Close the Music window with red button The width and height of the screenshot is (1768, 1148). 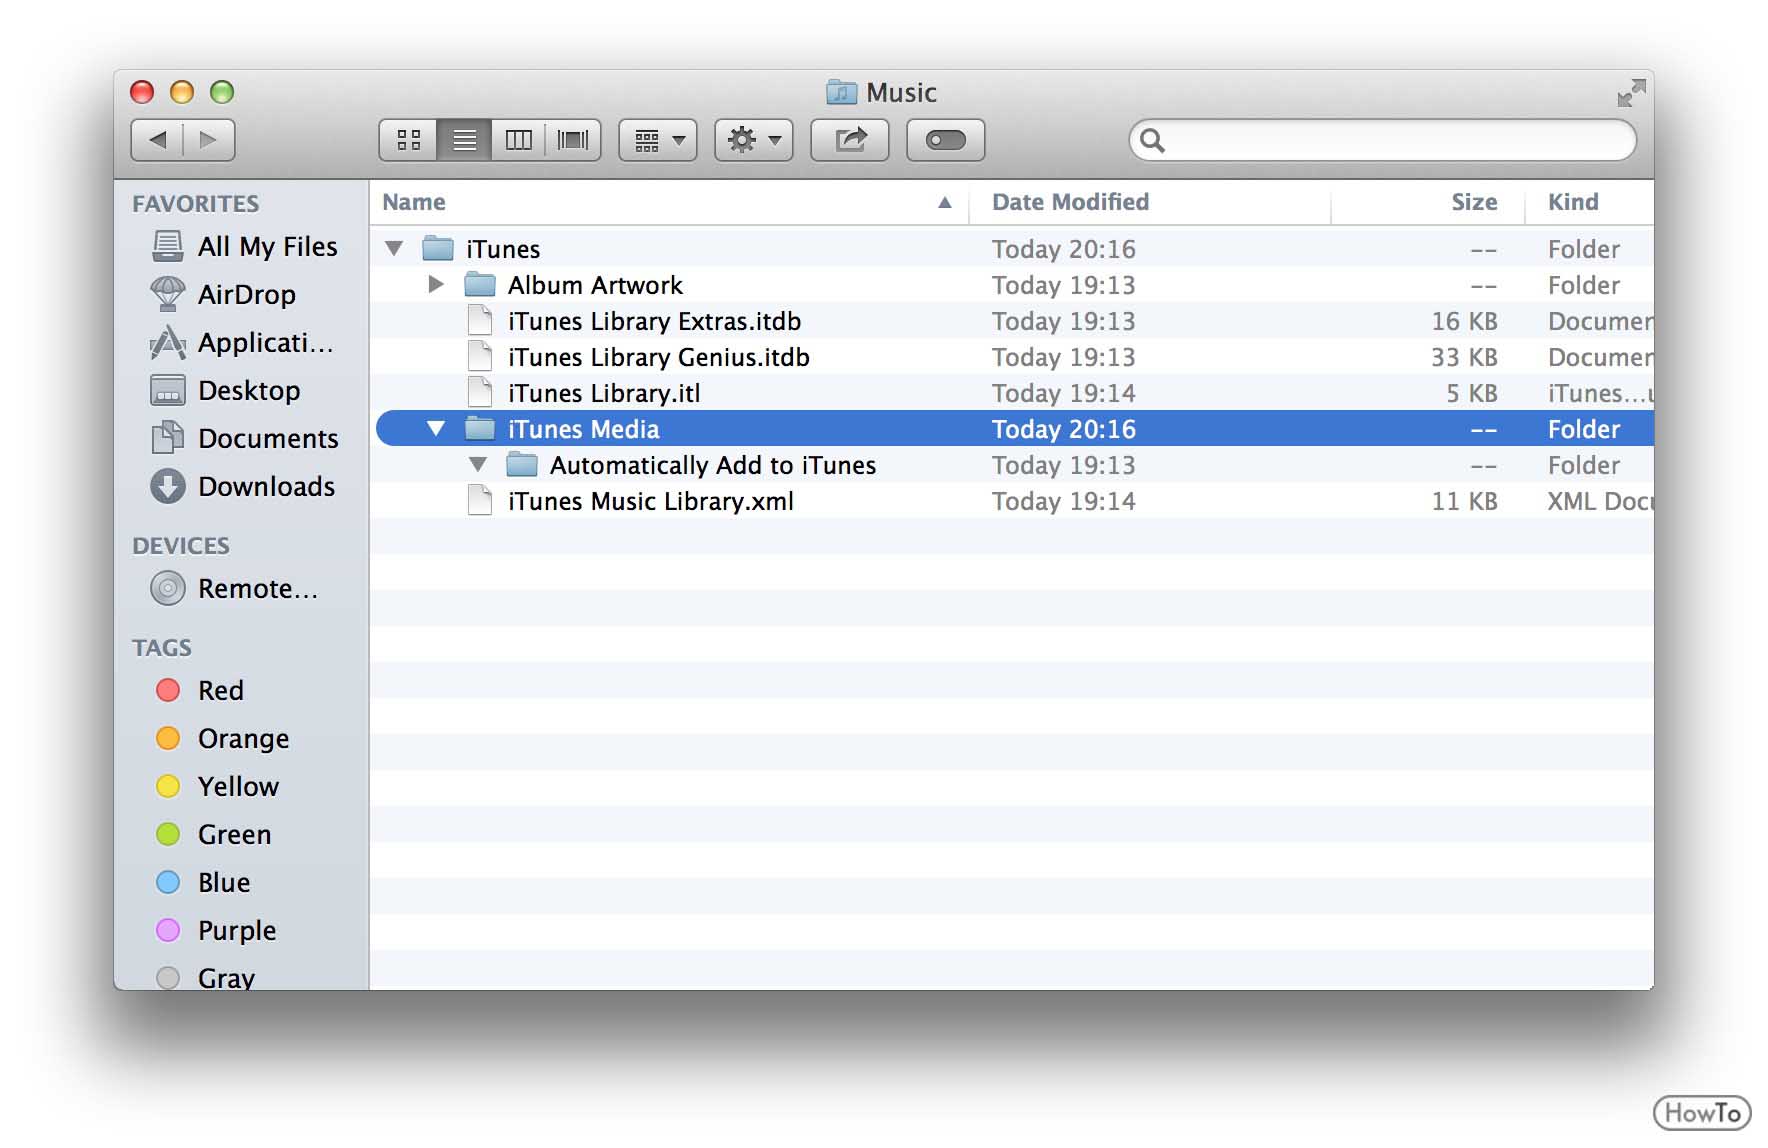point(142,92)
